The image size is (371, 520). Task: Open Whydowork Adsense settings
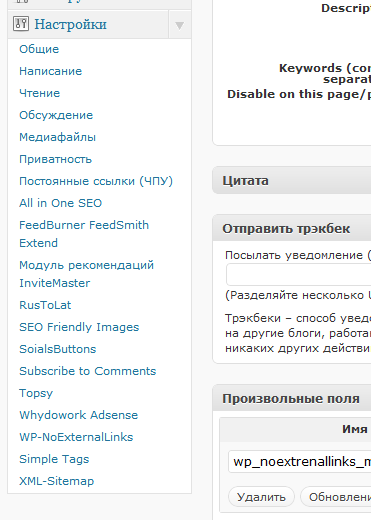[x=79, y=415]
